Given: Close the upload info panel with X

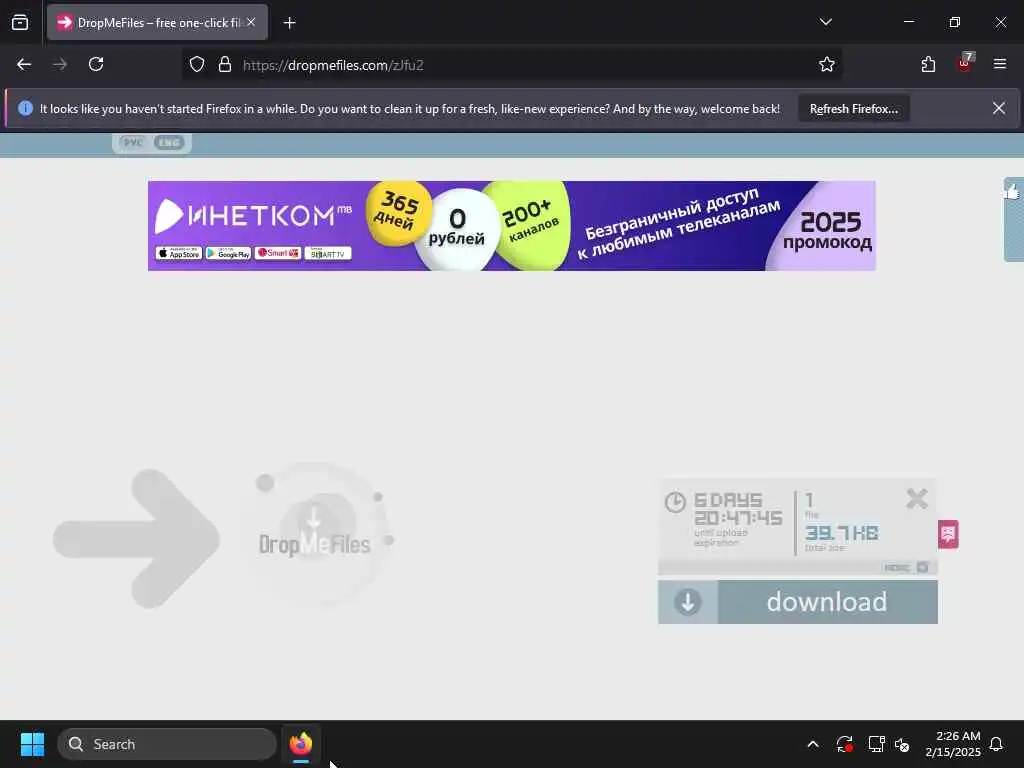Looking at the screenshot, I should [x=917, y=499].
